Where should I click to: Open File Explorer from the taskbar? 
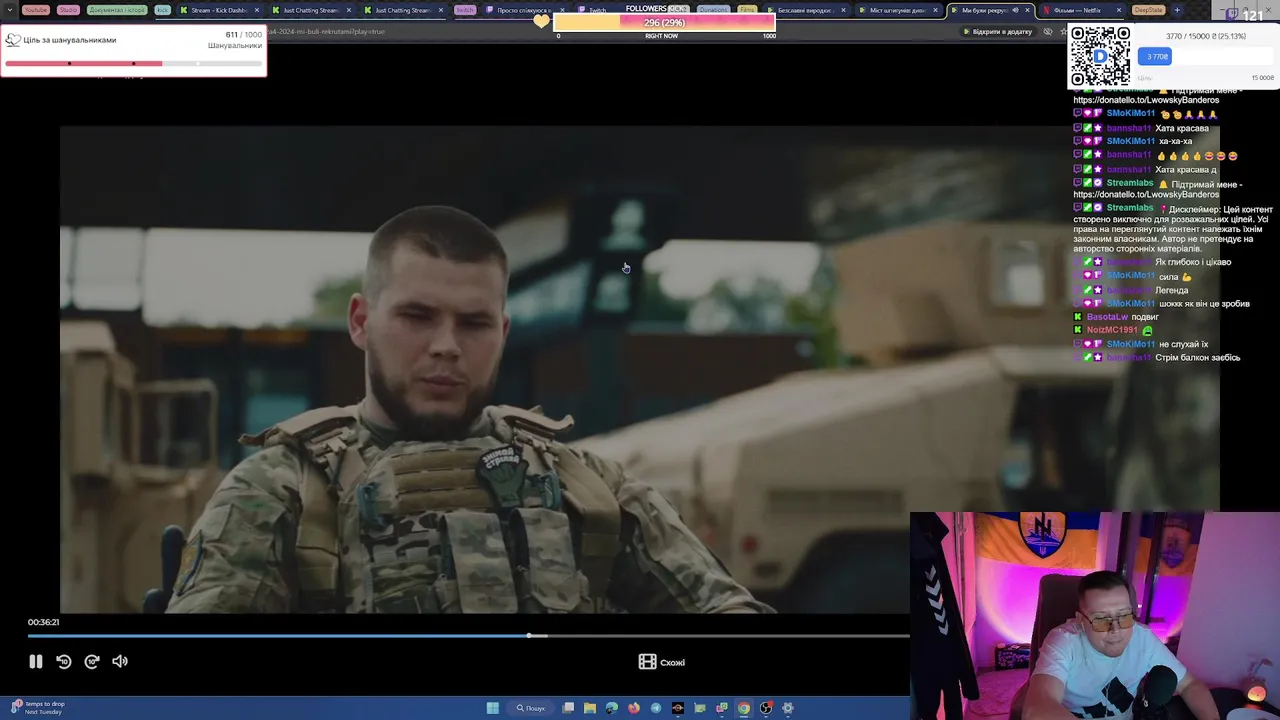pyautogui.click(x=590, y=708)
